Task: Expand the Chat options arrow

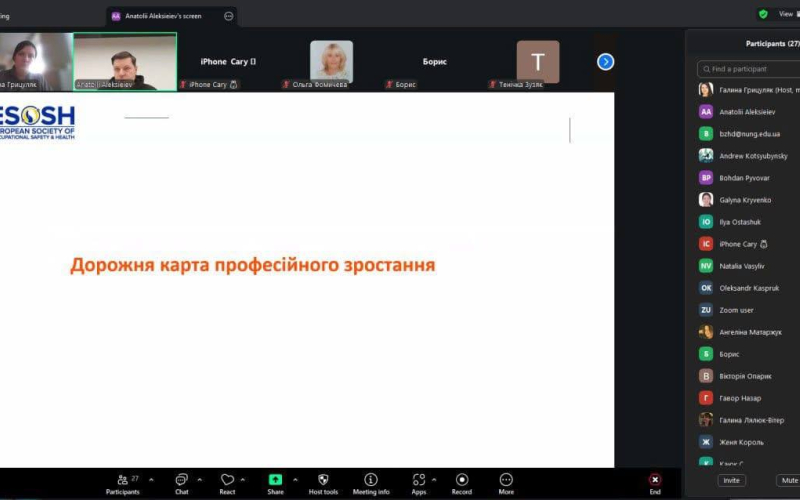Action: coord(199,479)
